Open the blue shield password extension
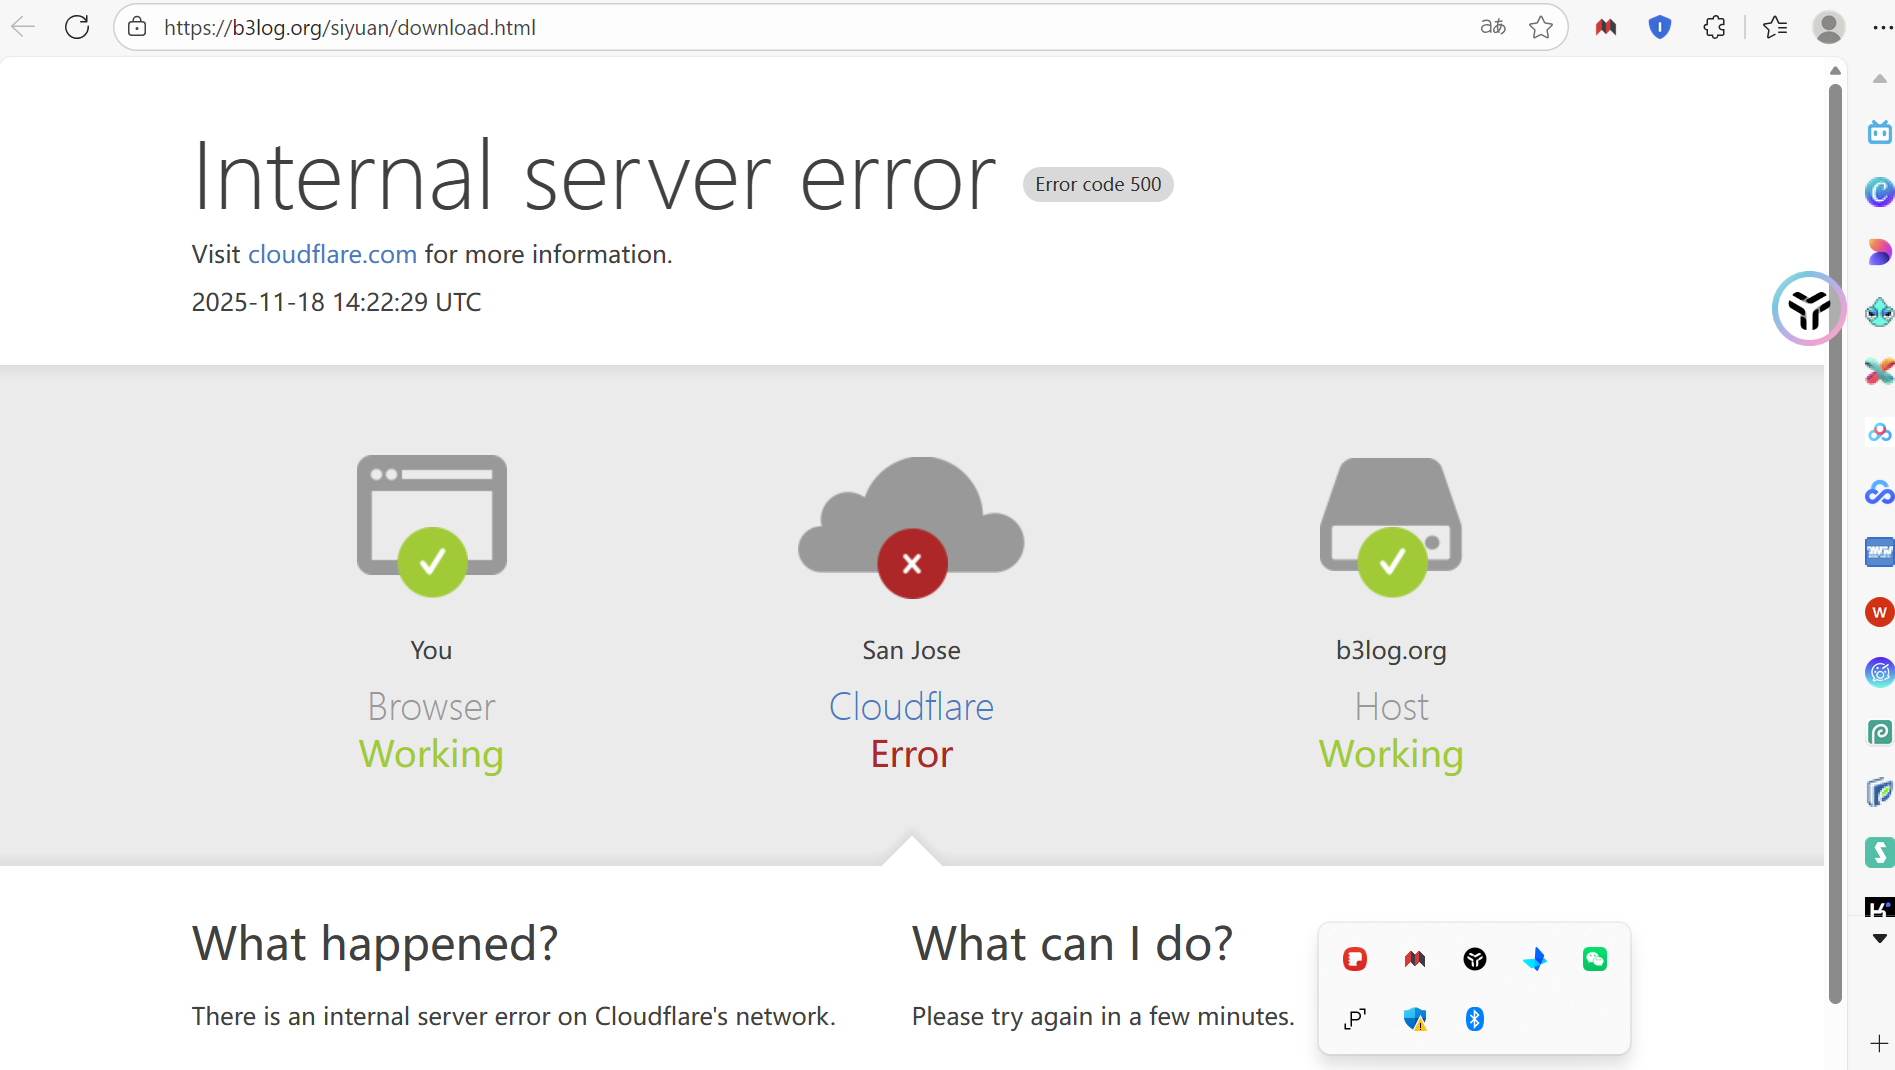 pos(1660,27)
